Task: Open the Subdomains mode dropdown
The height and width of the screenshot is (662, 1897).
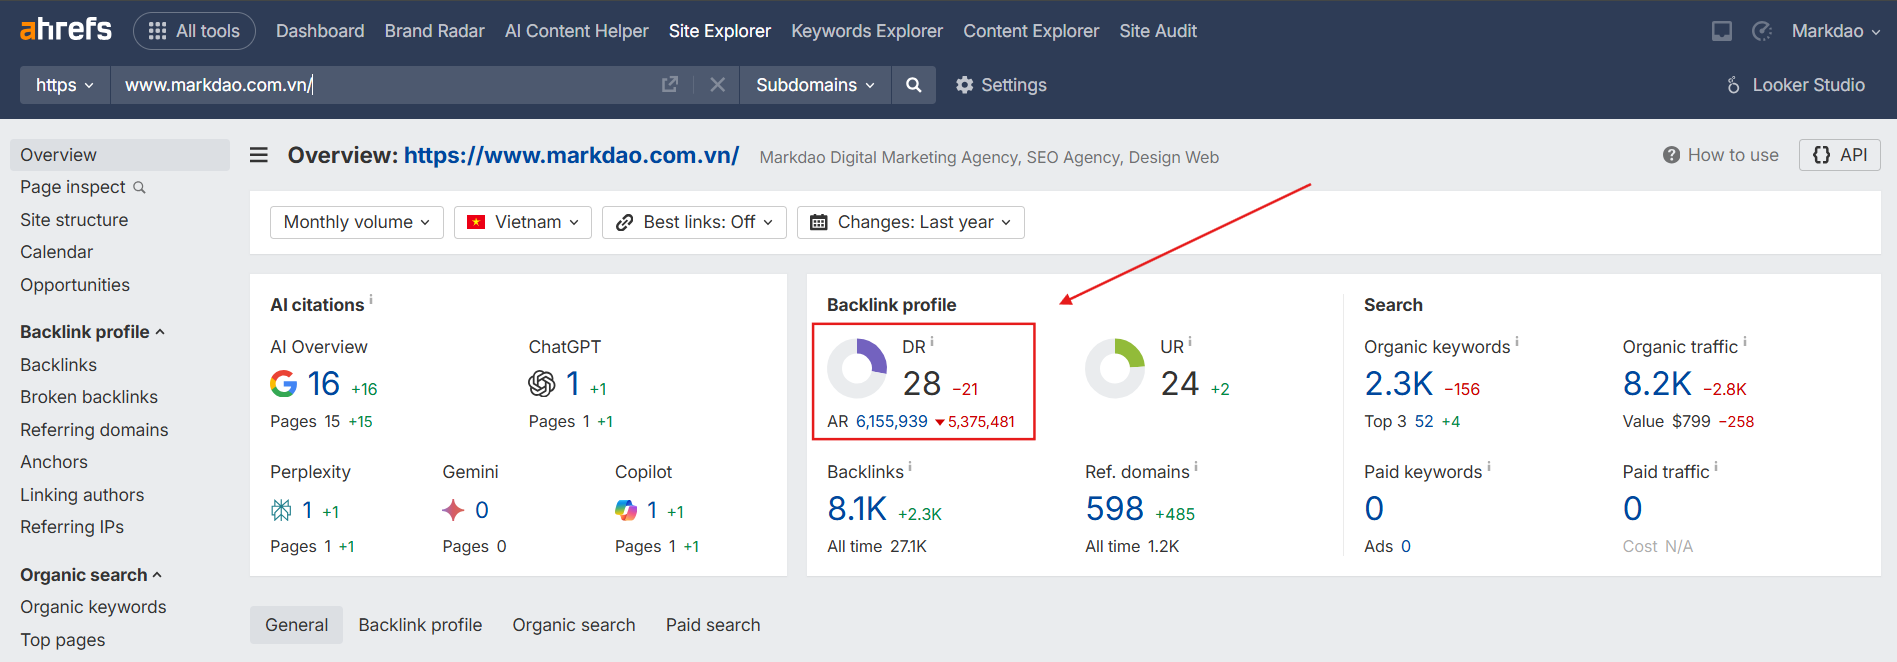Action: click(815, 85)
